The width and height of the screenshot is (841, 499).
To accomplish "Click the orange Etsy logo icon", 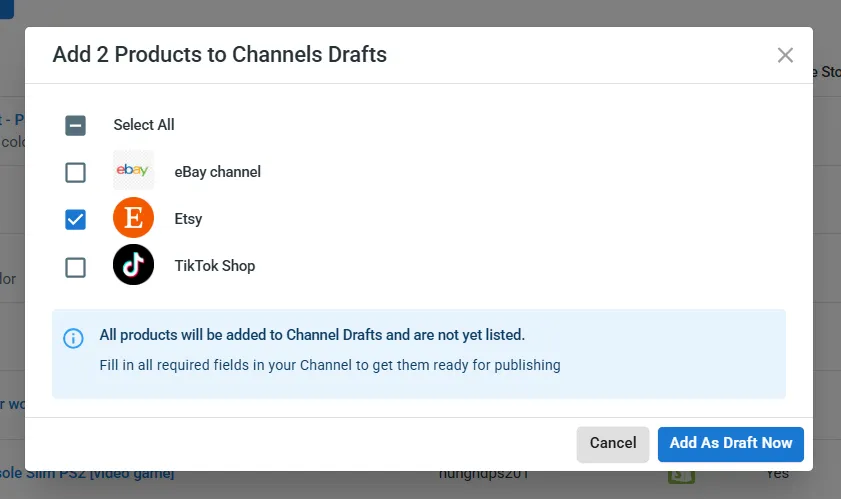I will (133, 218).
